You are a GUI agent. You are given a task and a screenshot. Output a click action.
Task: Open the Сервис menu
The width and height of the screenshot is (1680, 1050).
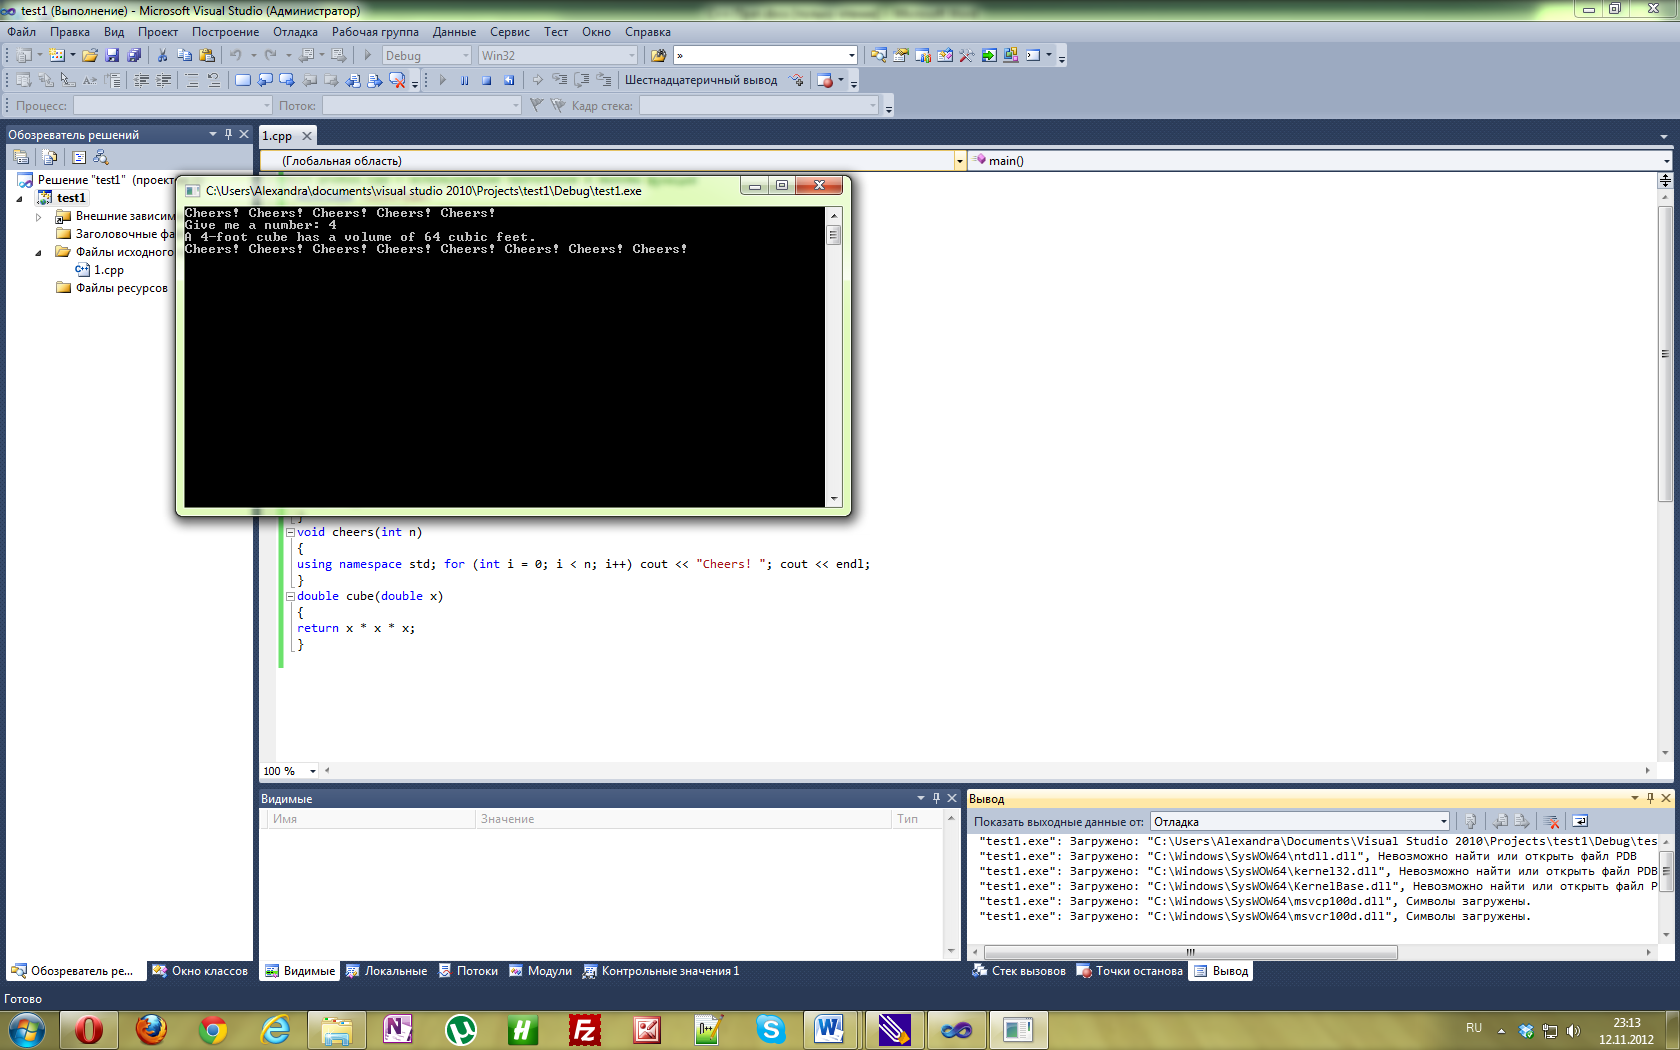coord(509,32)
